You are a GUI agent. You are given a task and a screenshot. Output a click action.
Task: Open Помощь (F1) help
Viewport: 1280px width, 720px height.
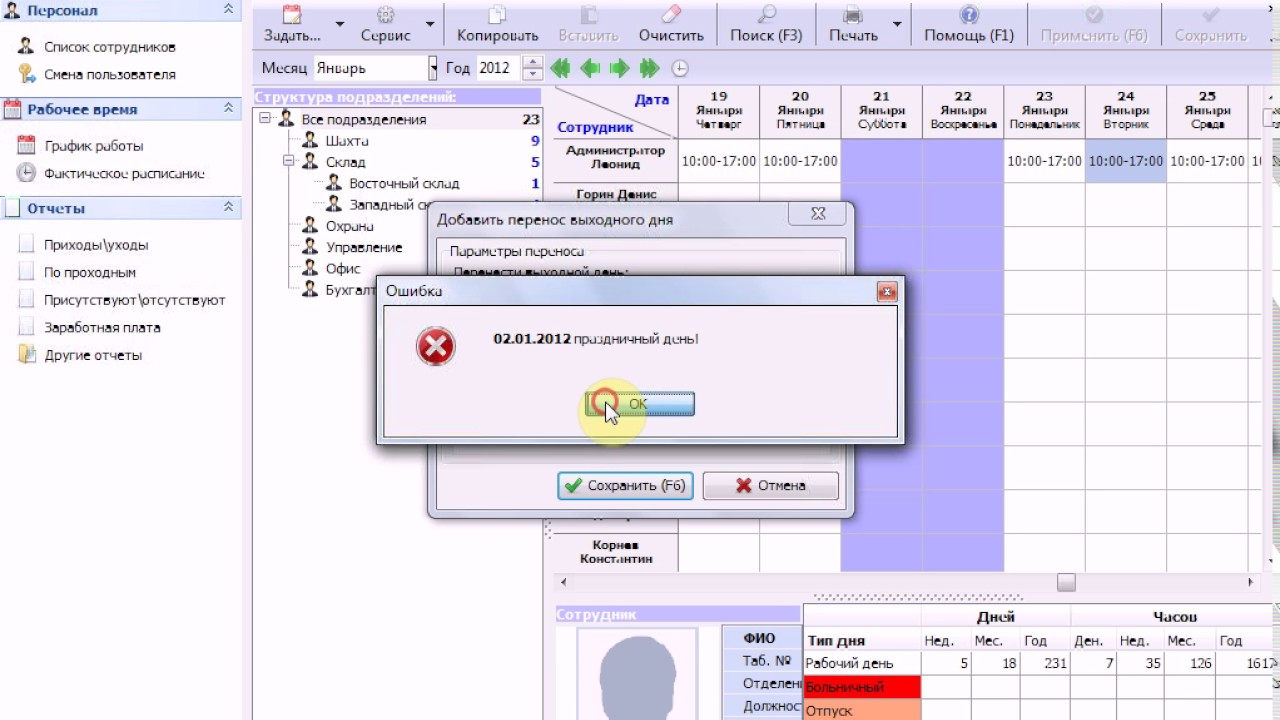tap(968, 24)
